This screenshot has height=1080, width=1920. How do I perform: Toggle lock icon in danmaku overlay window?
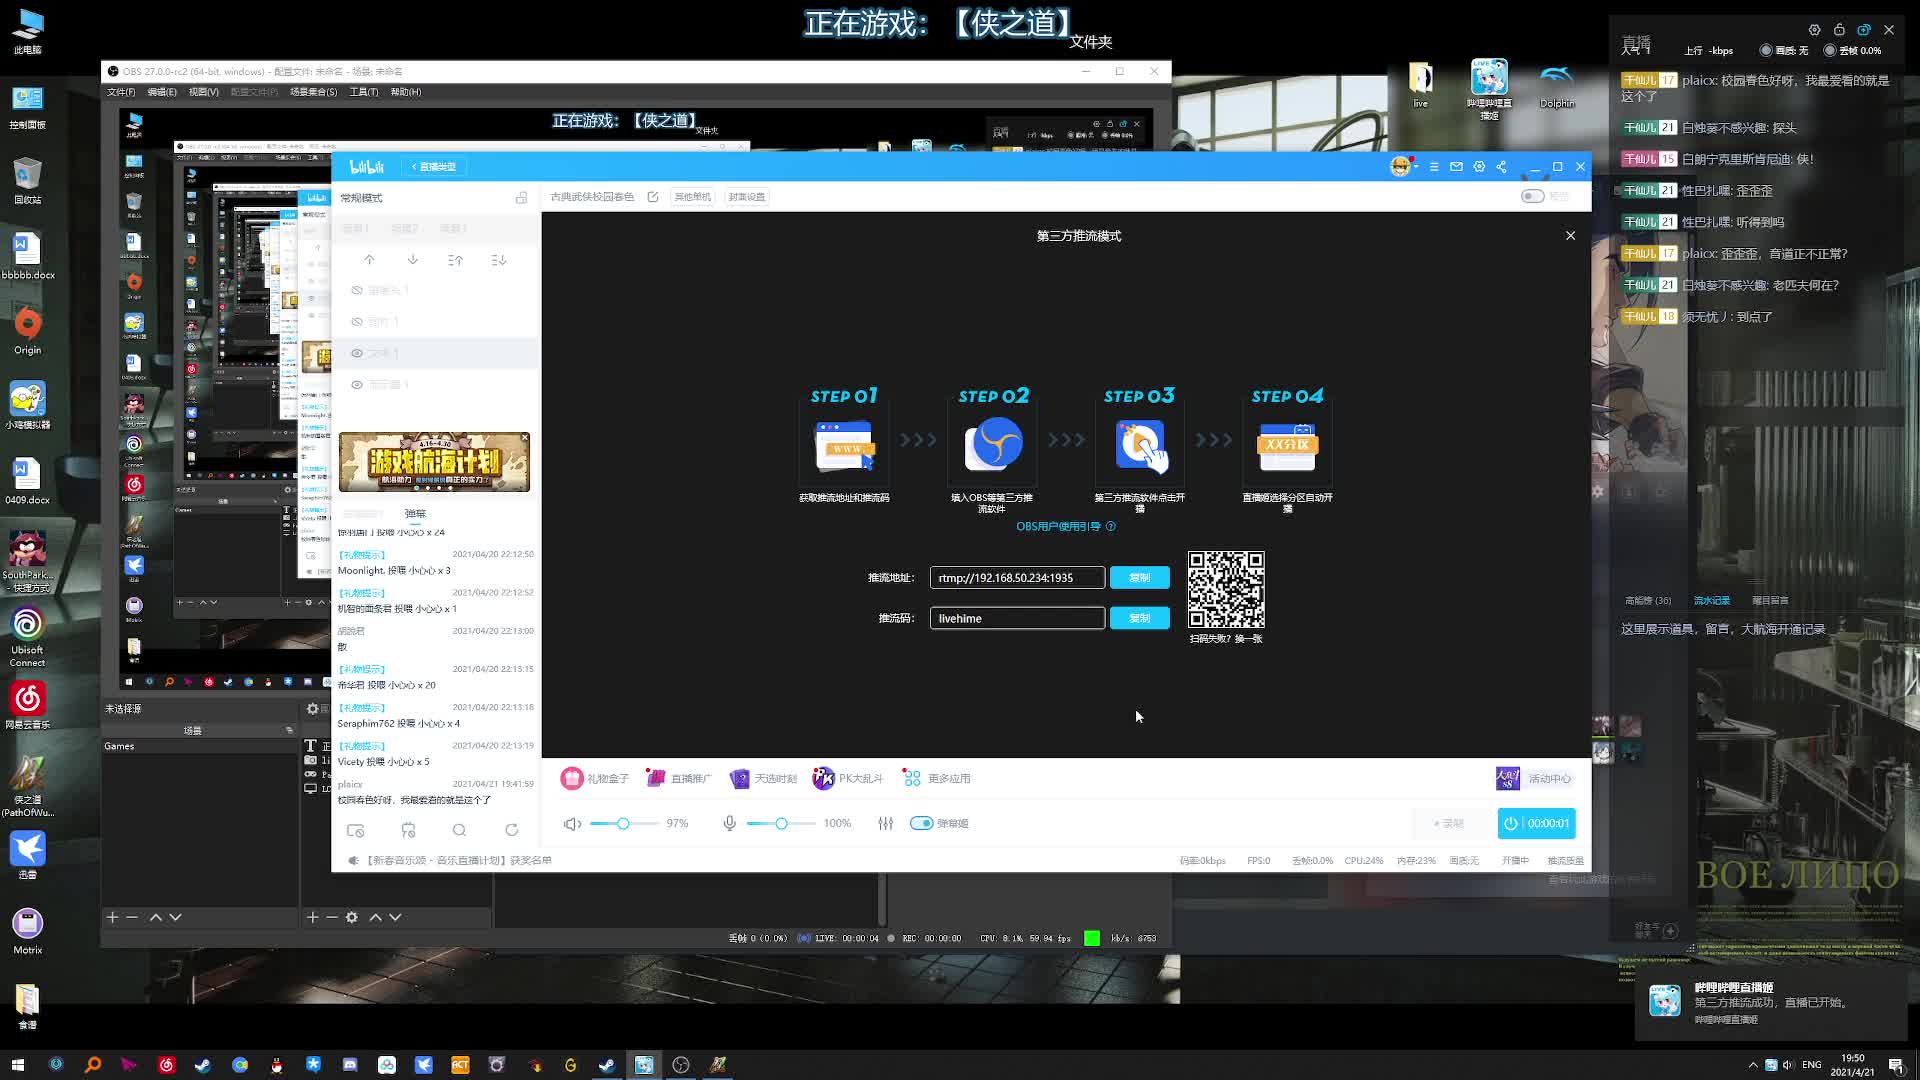pyautogui.click(x=1839, y=30)
